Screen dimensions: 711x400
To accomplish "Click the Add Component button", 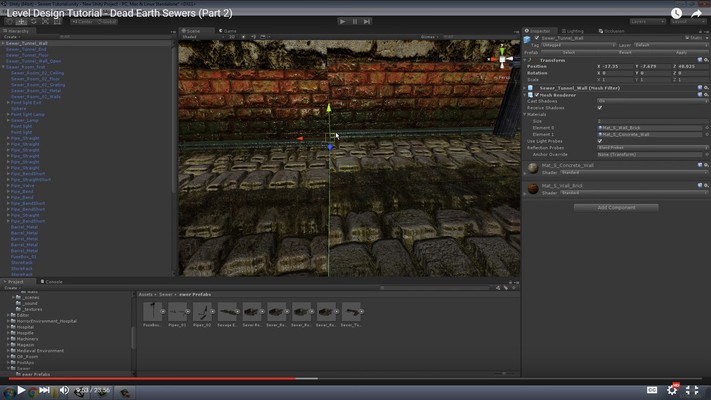I will coord(616,208).
